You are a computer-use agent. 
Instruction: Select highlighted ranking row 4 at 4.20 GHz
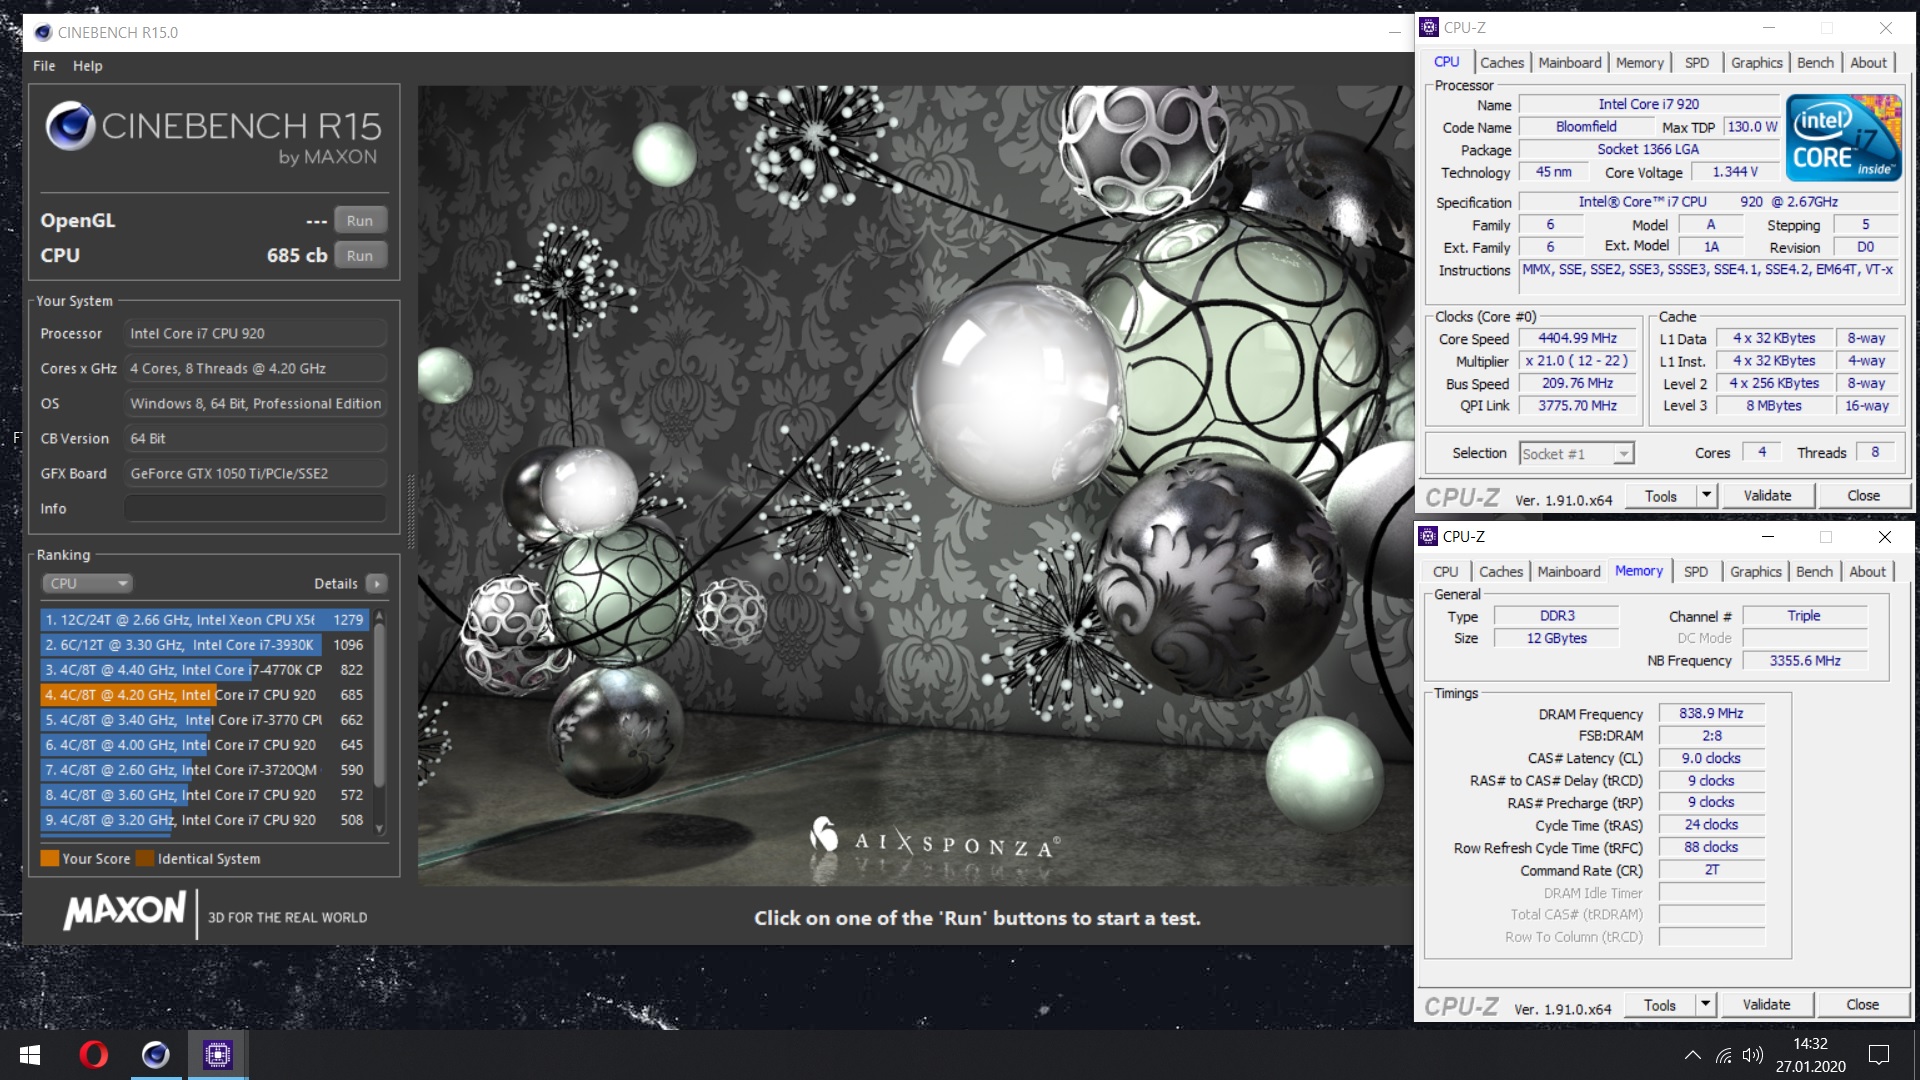(205, 695)
